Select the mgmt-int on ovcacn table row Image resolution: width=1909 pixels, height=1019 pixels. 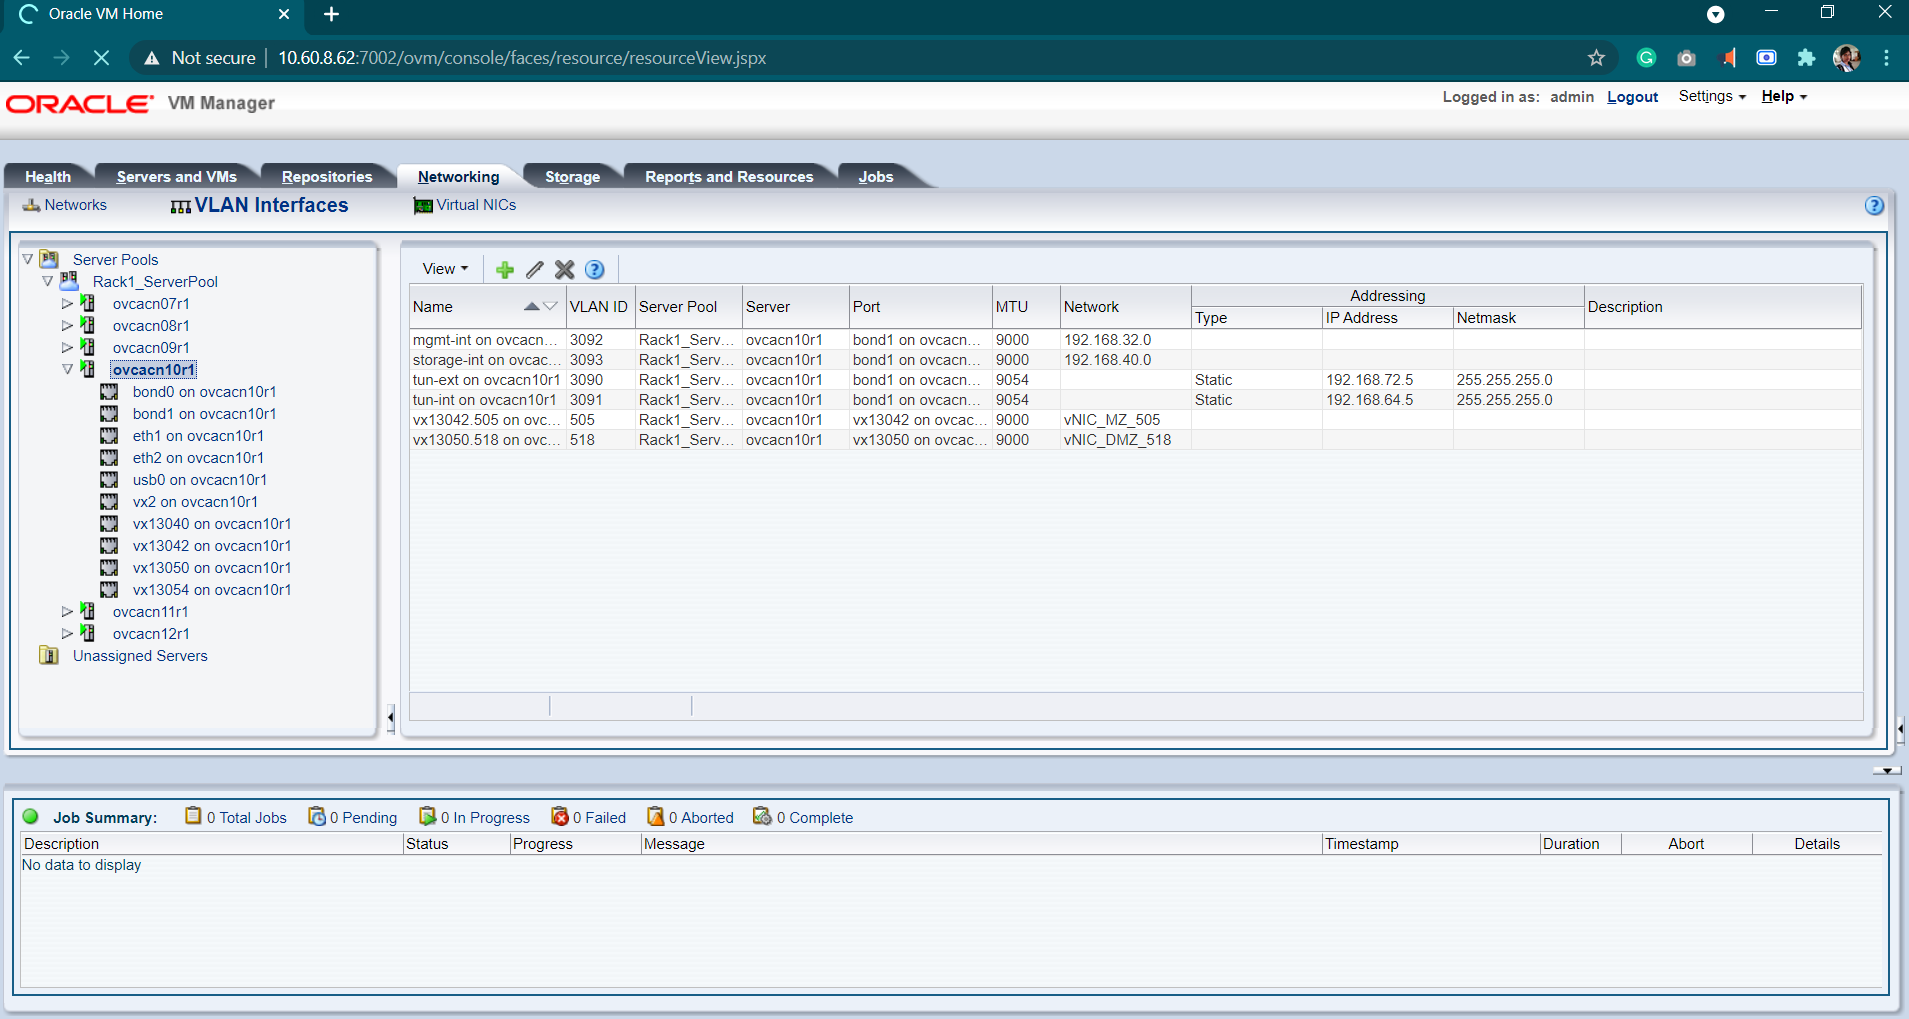(1135, 340)
